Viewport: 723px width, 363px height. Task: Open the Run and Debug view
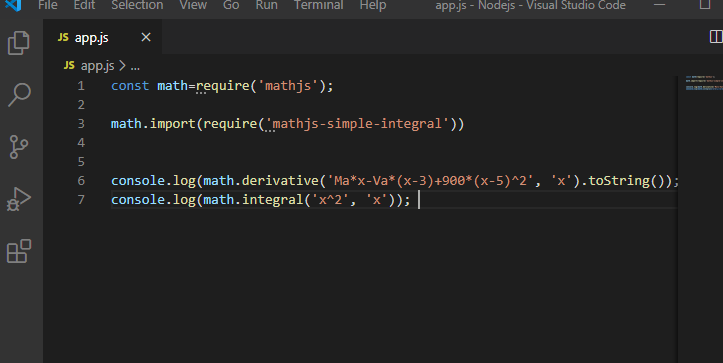[19, 199]
